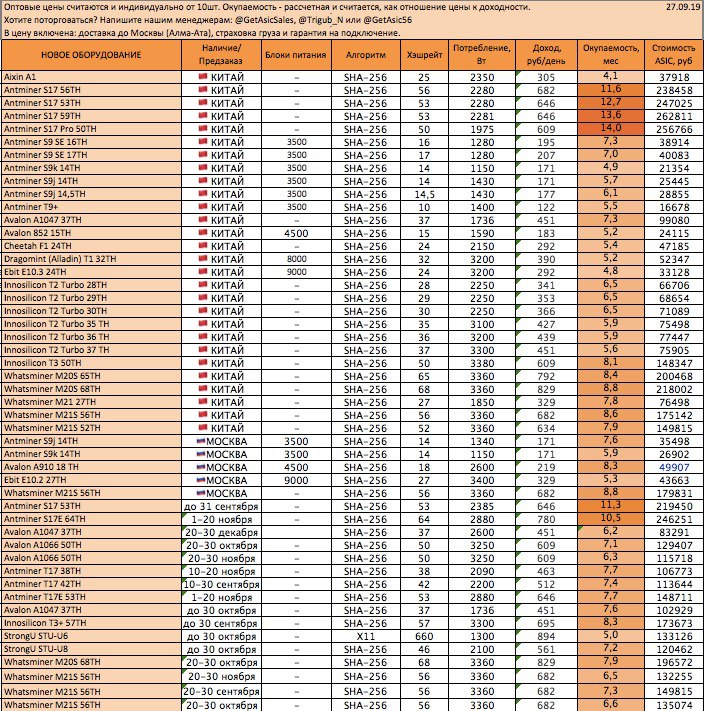Screen dimensions: 704x711
Task: Click the price cell 262811
Action: tap(674, 116)
